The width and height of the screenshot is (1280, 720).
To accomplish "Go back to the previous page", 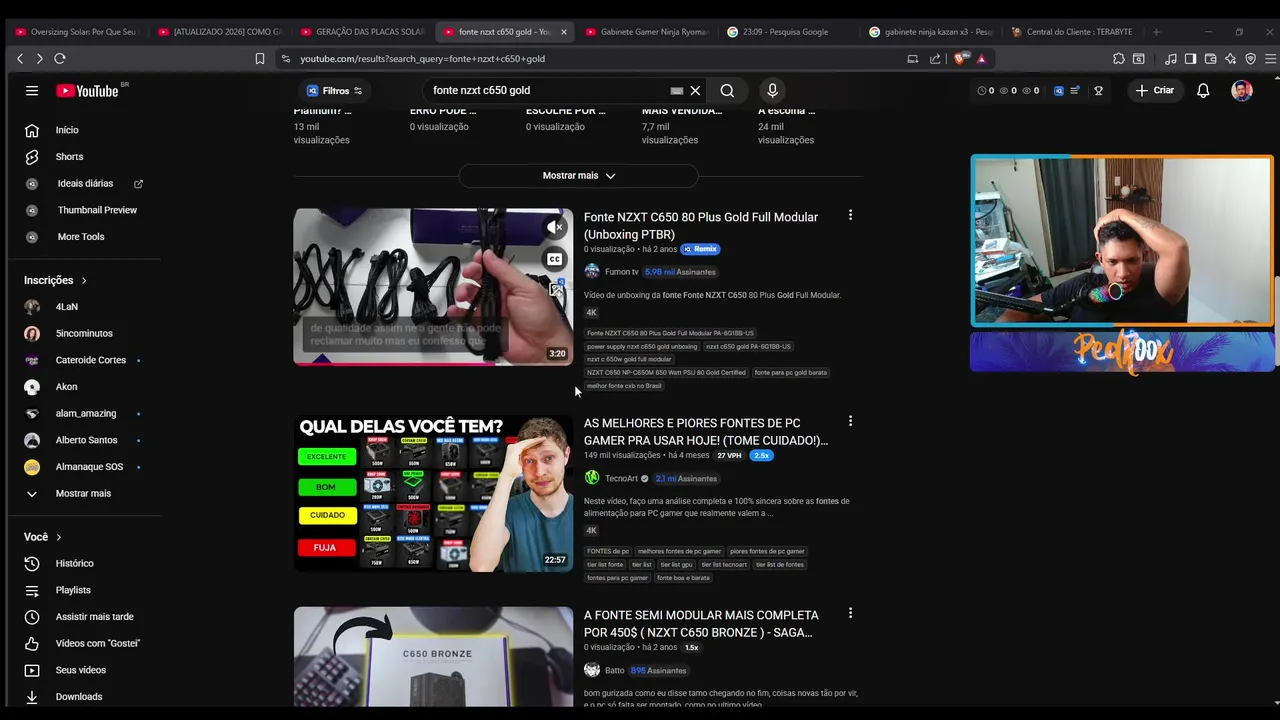I will 20,59.
